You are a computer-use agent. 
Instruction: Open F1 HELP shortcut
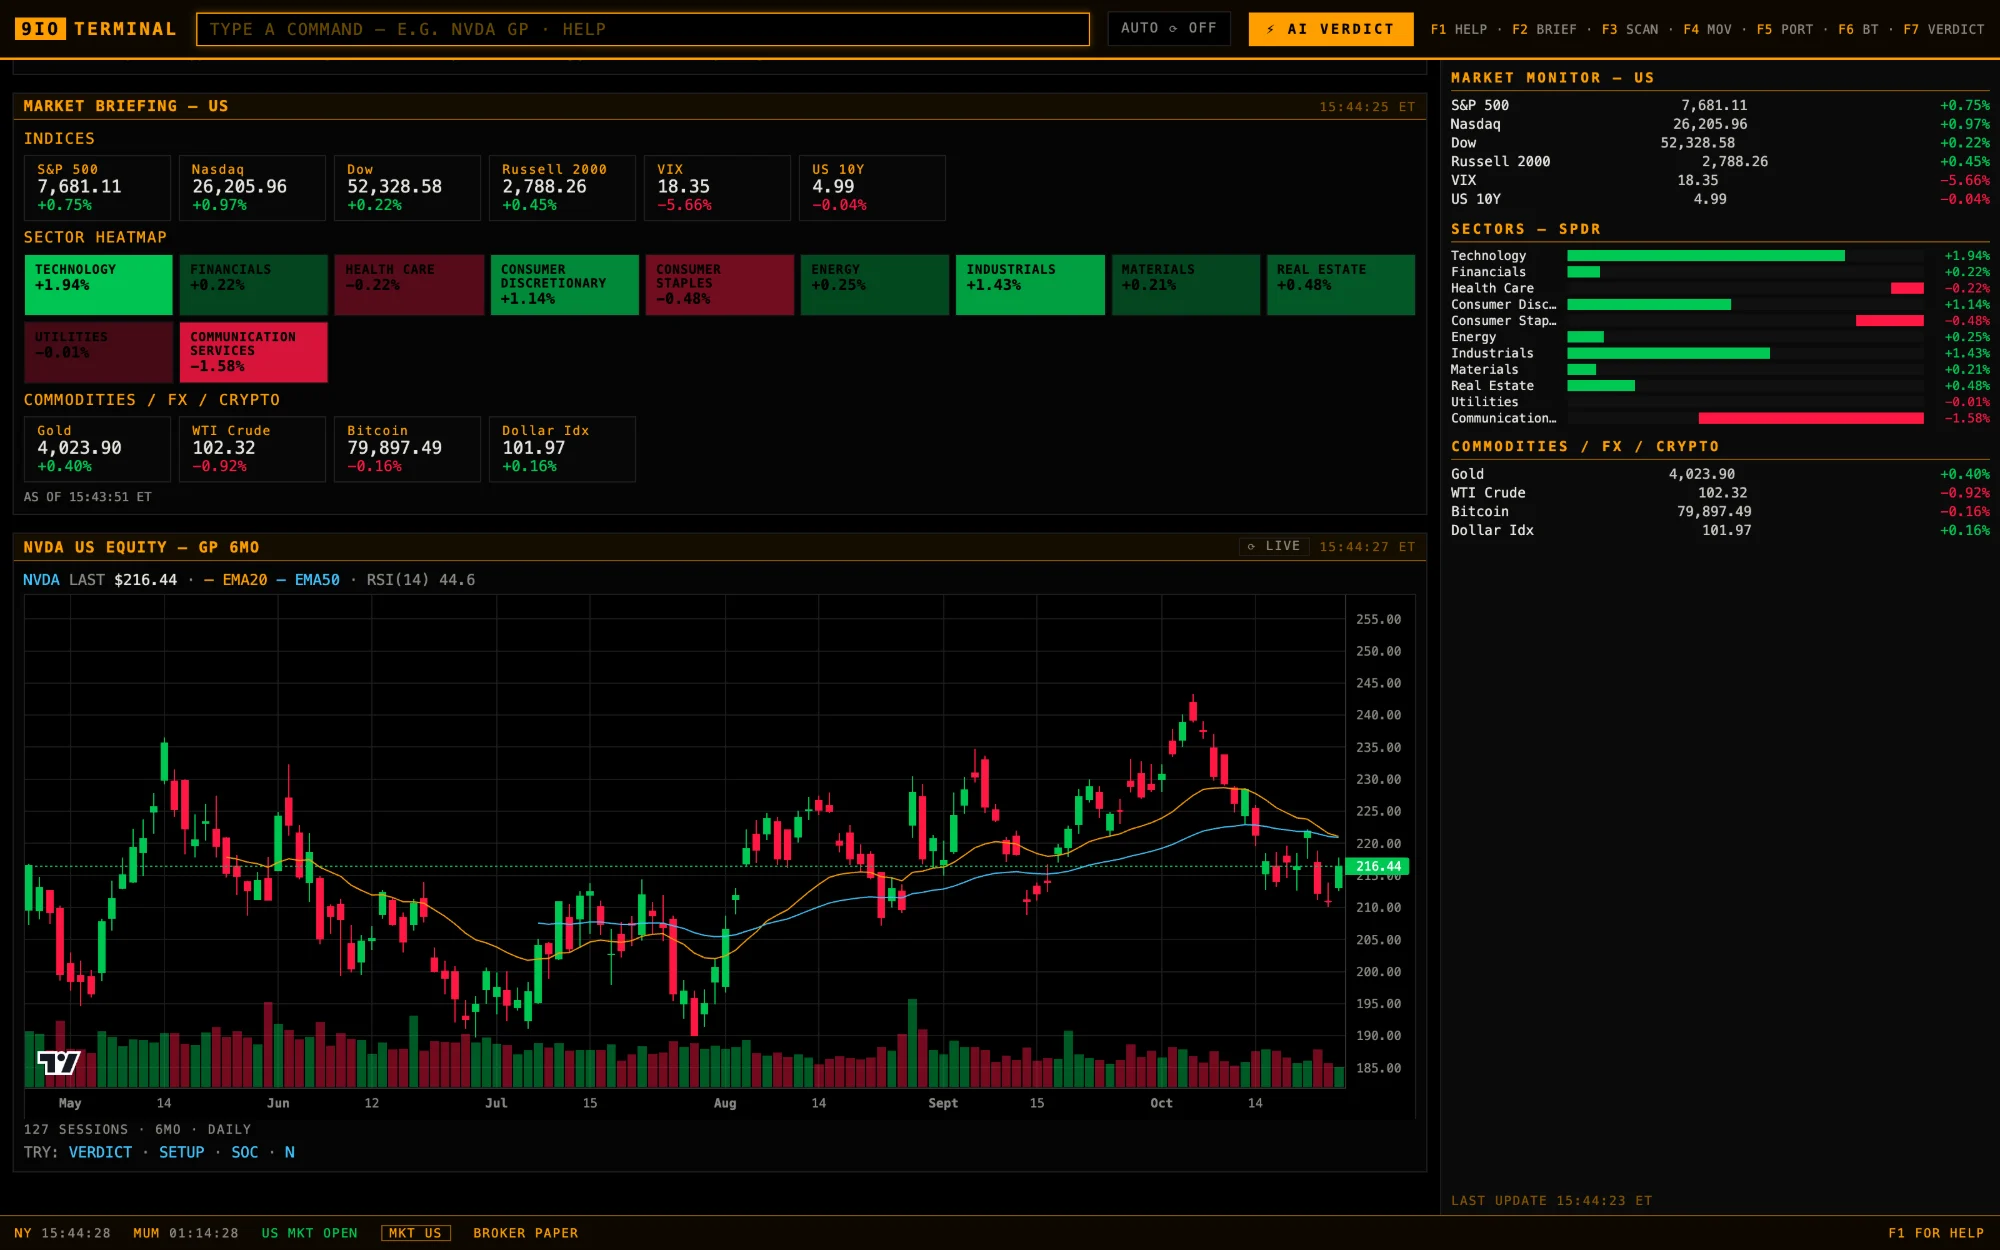click(x=1458, y=29)
